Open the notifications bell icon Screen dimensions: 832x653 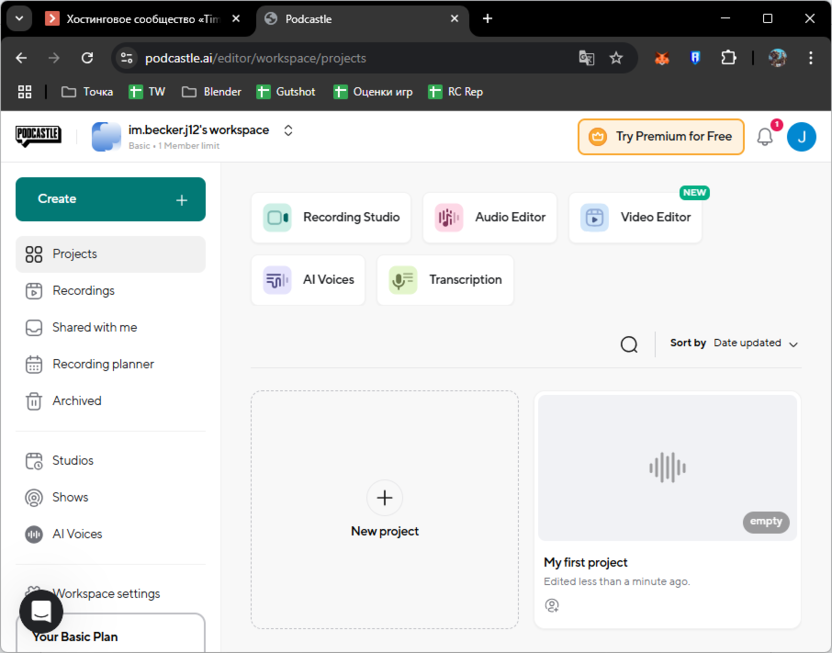point(765,137)
